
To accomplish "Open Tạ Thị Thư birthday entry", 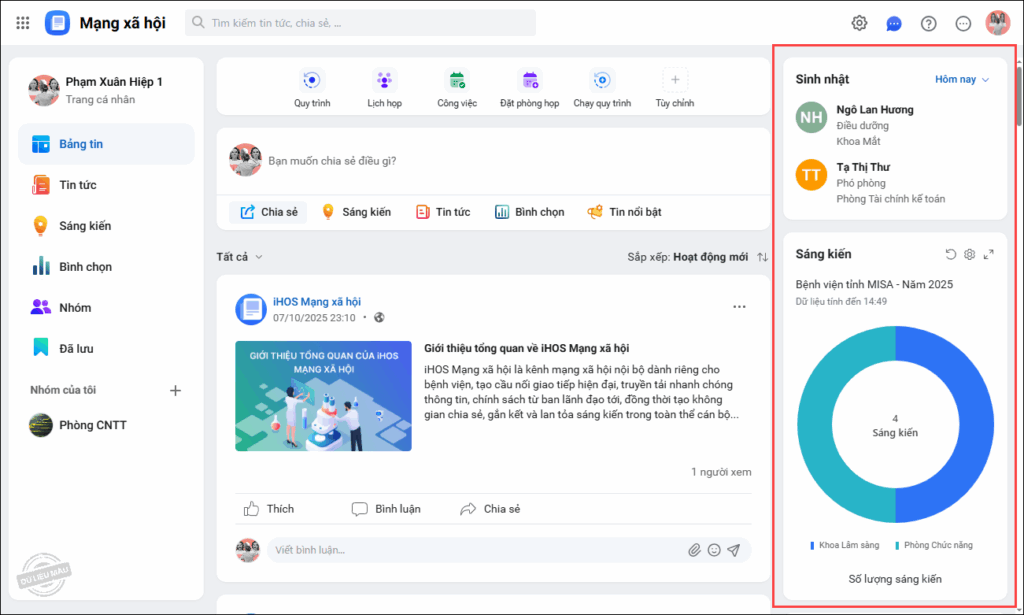I will click(895, 182).
